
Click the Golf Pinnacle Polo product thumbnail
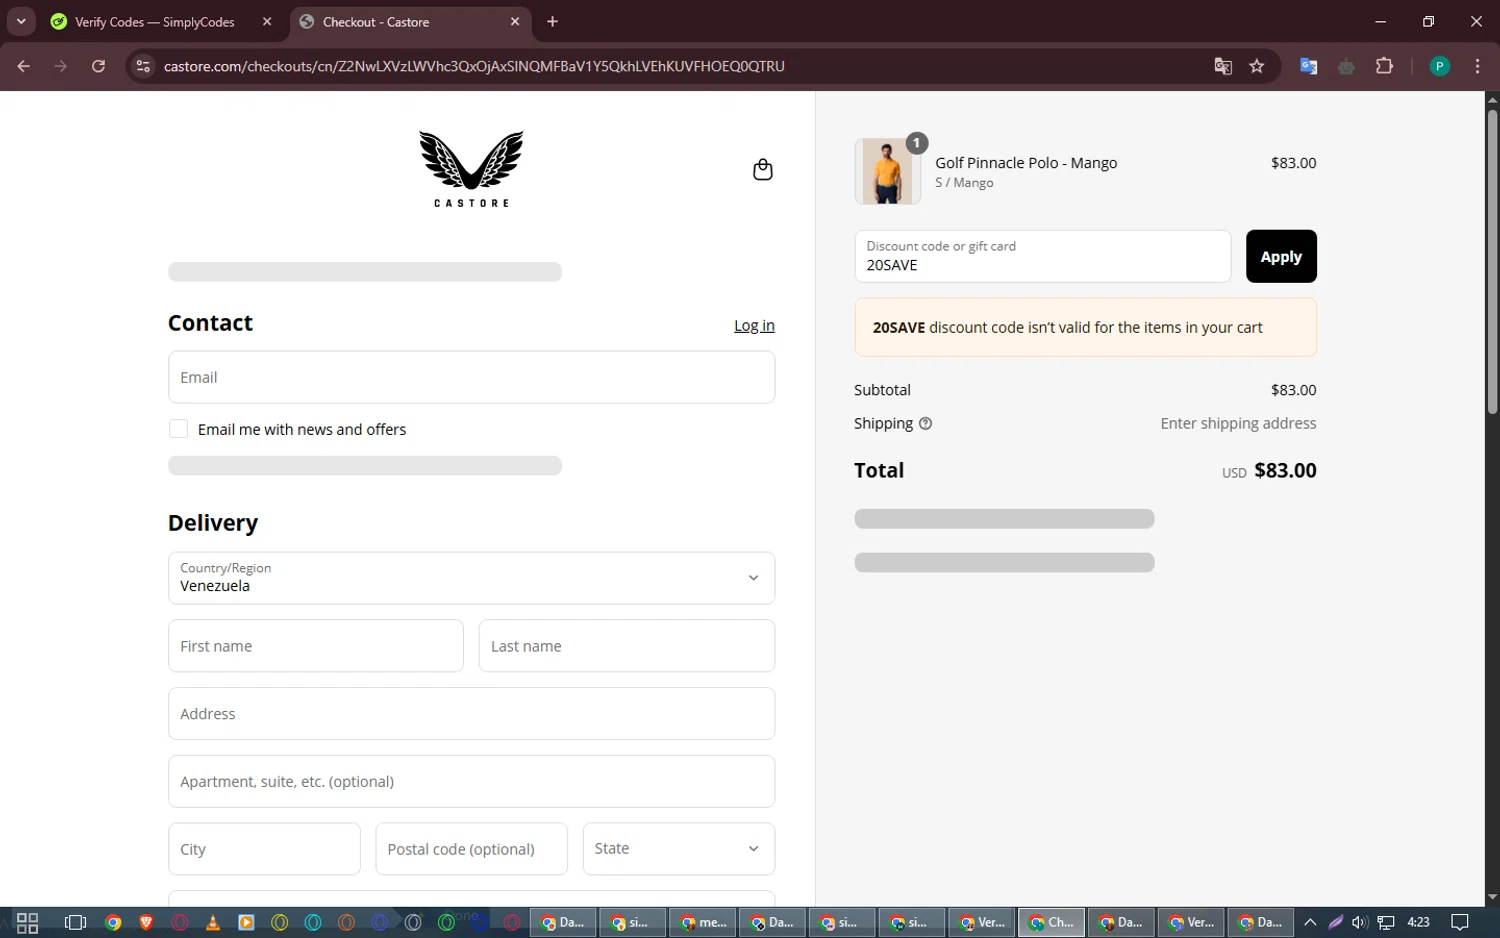pos(888,171)
